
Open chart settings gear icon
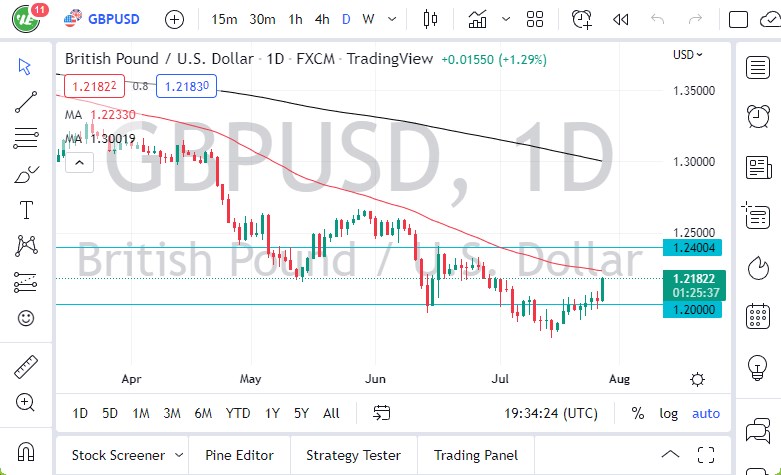point(697,379)
